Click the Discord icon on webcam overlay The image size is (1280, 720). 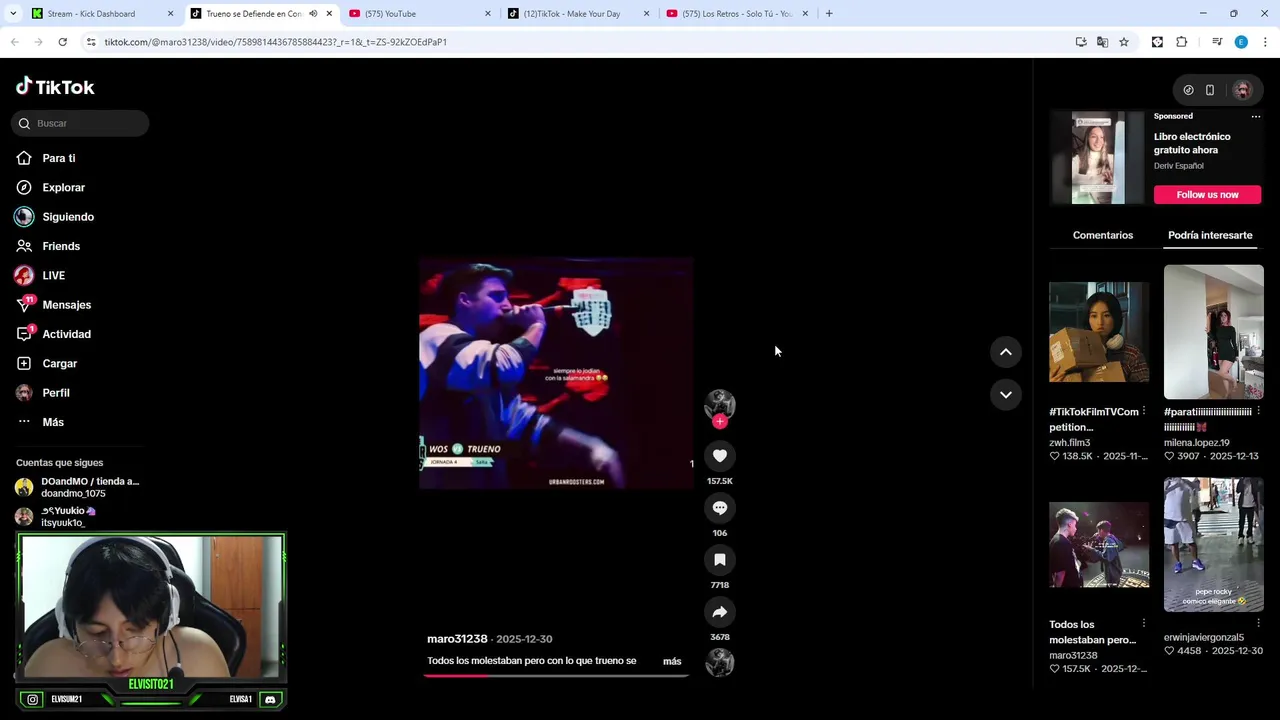(x=270, y=700)
